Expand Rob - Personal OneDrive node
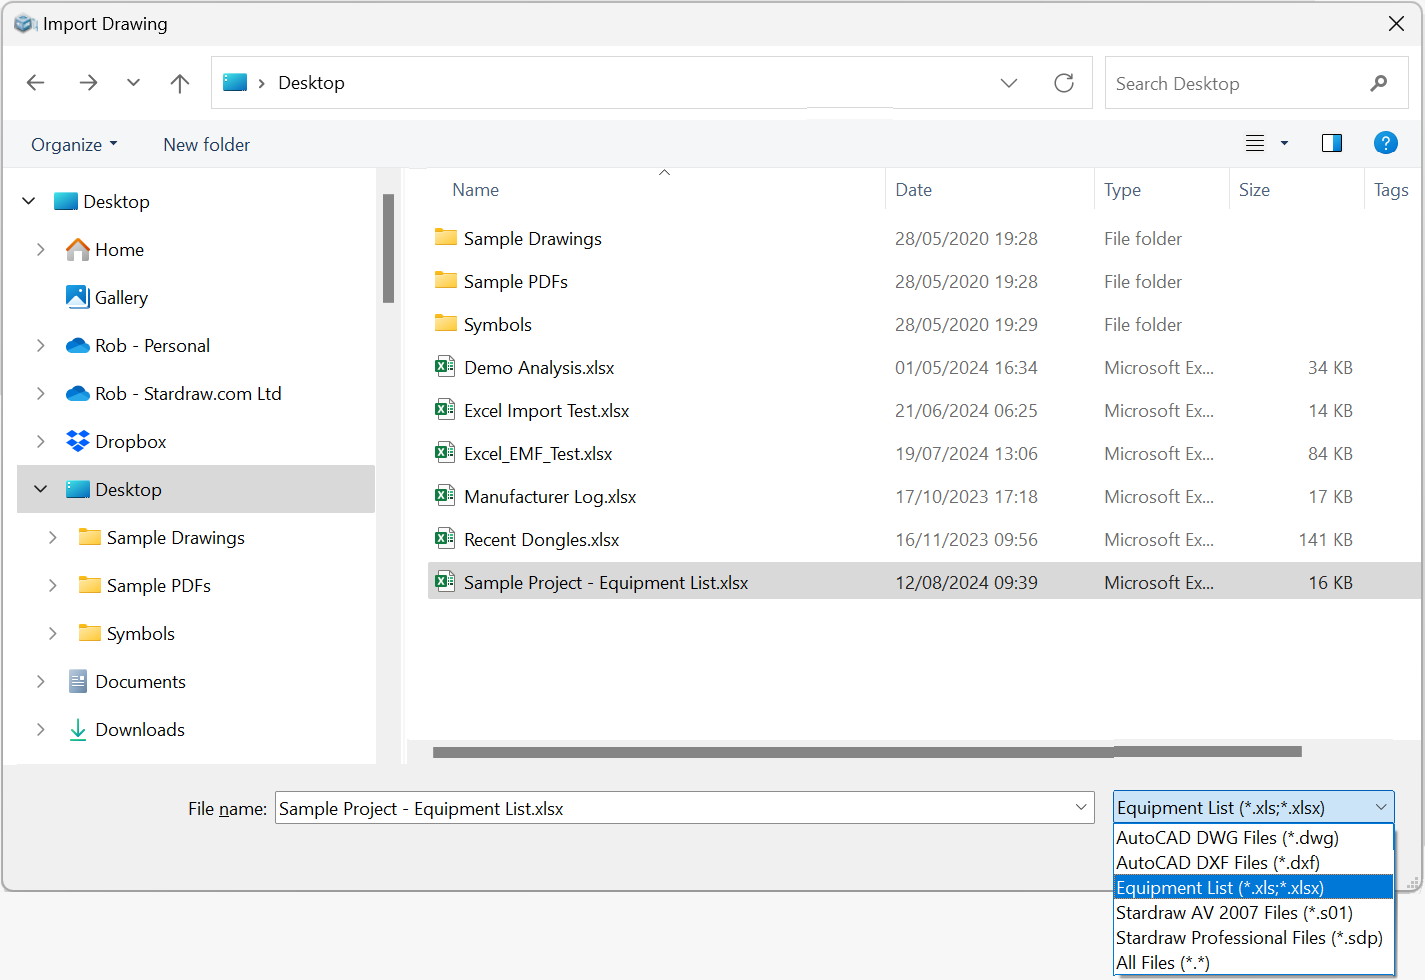The image size is (1425, 980). coord(41,345)
